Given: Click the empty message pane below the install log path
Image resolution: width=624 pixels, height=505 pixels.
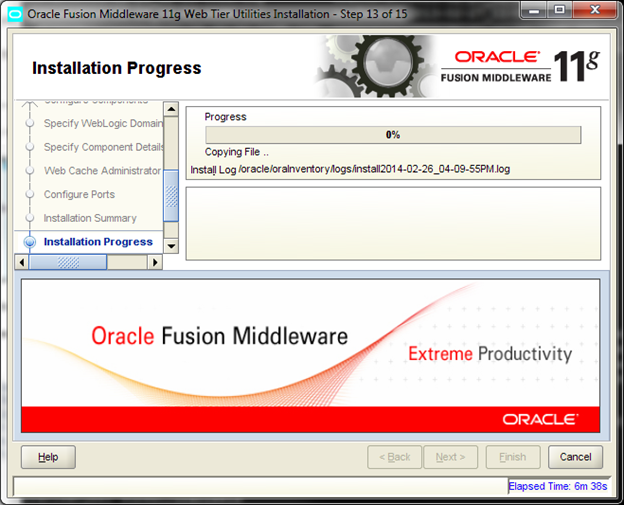Looking at the screenshot, I should [393, 223].
